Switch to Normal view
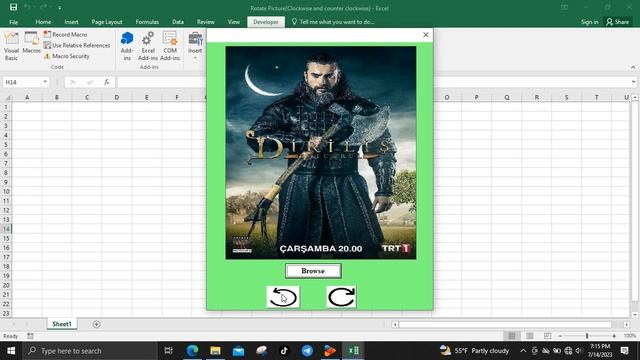 [511, 336]
